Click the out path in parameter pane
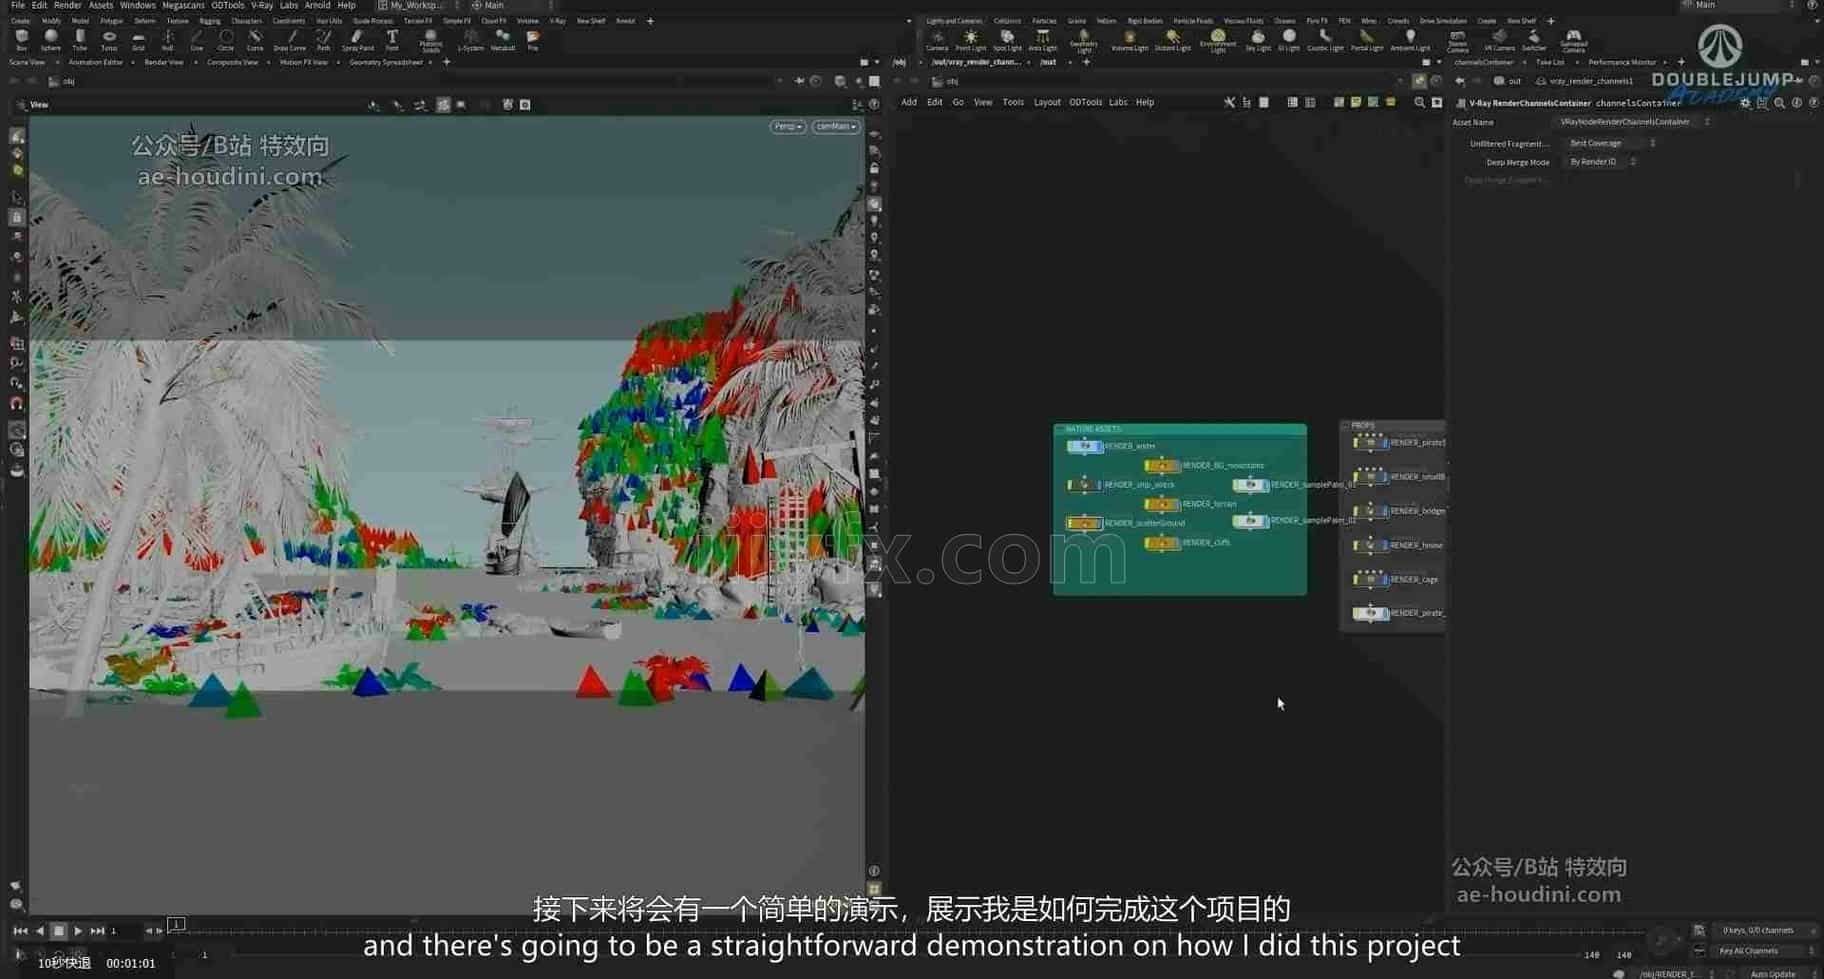The image size is (1824, 979). (1508, 81)
